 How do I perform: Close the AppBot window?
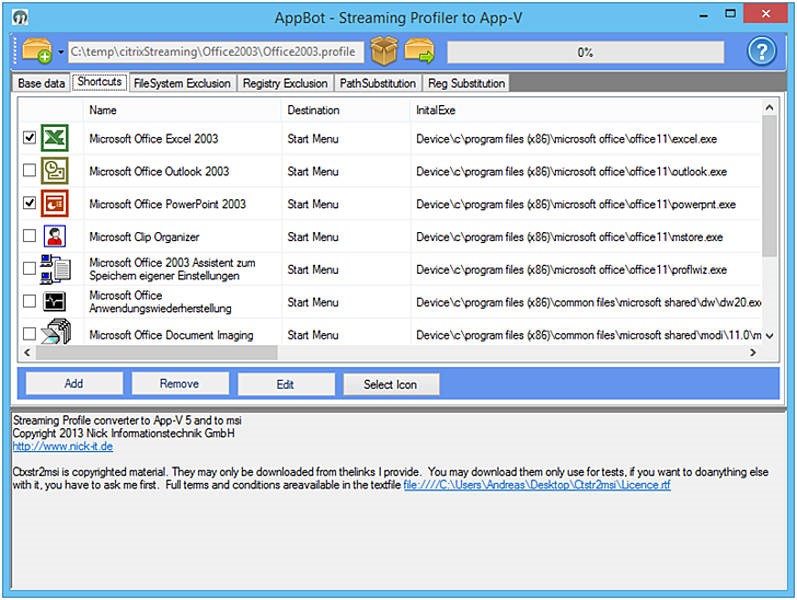click(x=765, y=14)
